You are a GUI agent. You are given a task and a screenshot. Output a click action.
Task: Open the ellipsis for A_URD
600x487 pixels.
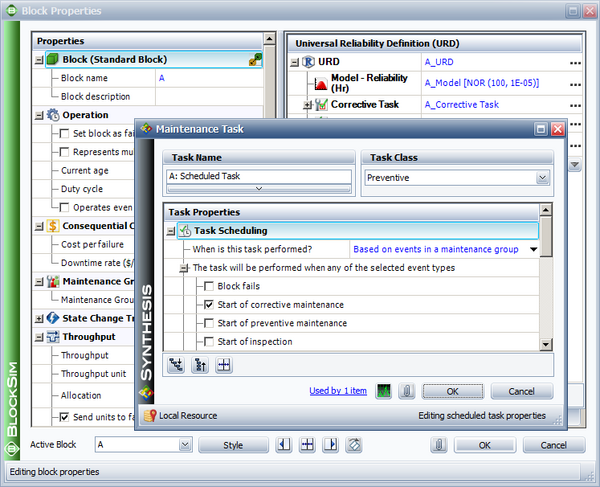coord(575,63)
